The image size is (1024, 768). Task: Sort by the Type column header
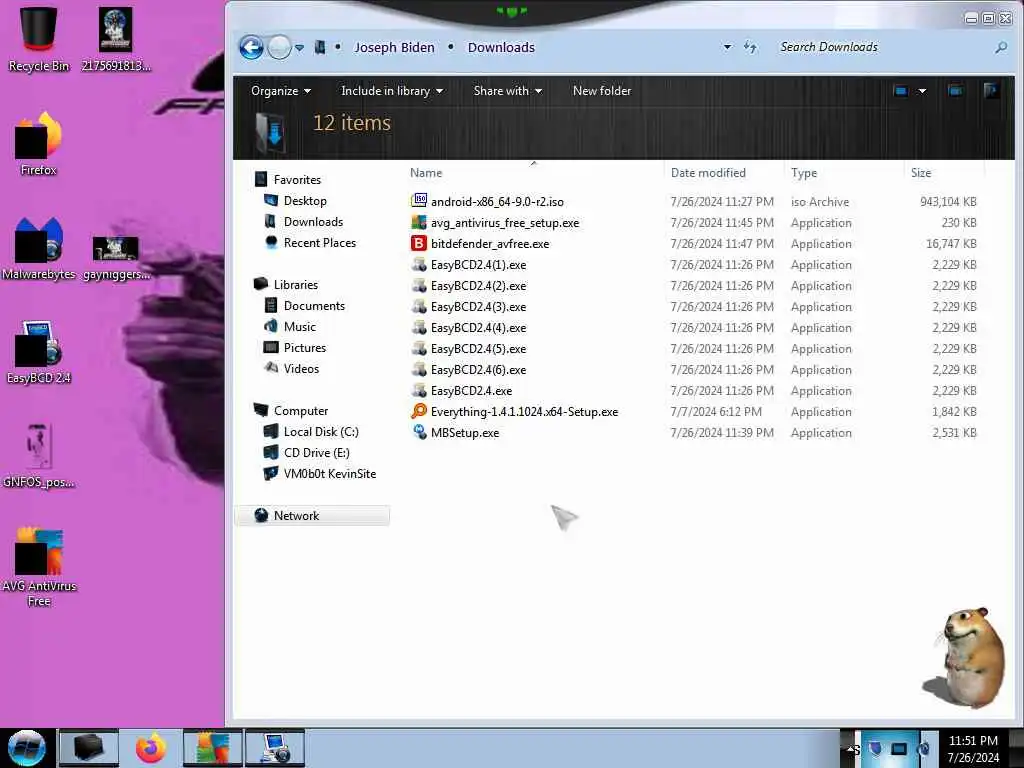coord(804,173)
